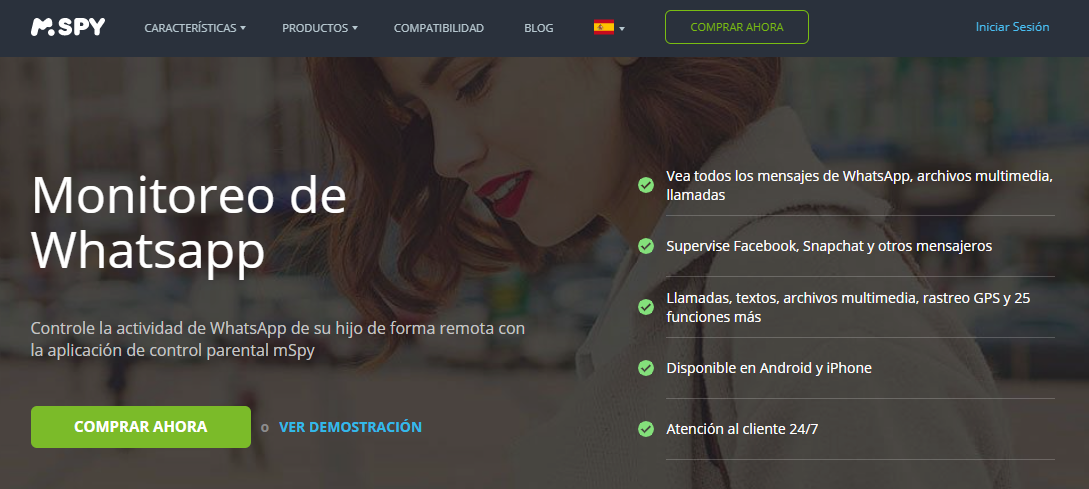Click the 'Monitoreo de Whatsapp' heading
Screen dimensions: 1089x489
click(189, 224)
